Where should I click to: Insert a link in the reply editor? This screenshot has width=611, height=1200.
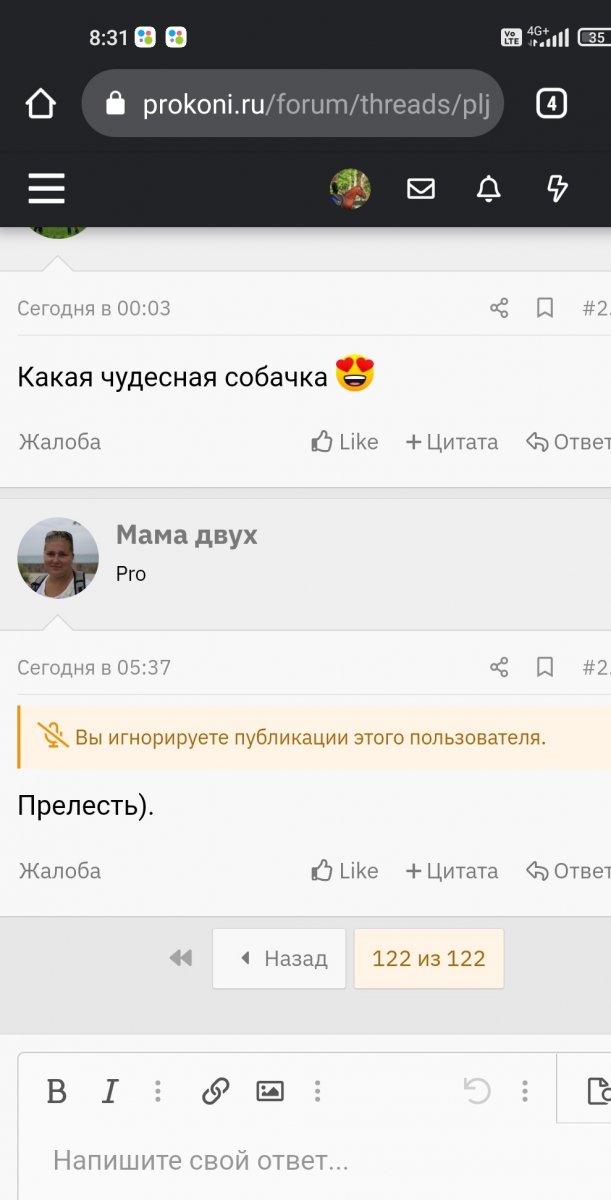click(x=216, y=1091)
